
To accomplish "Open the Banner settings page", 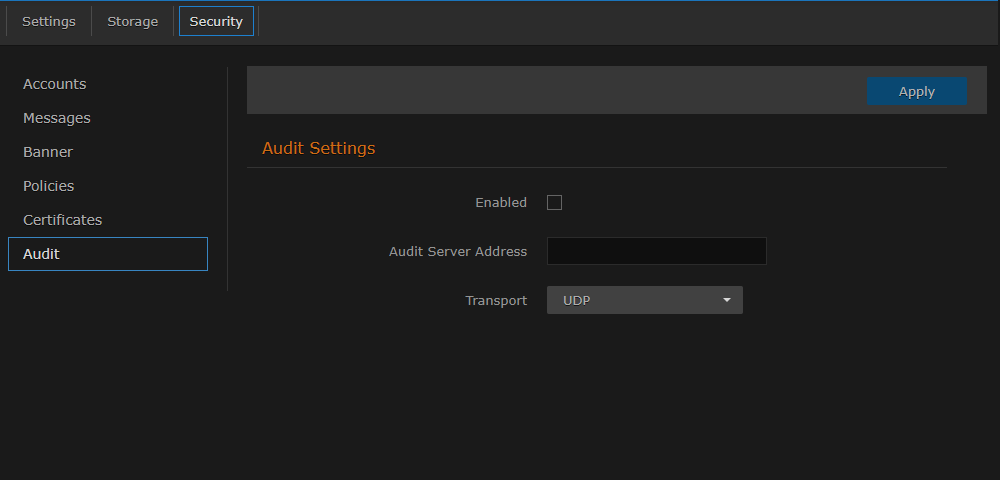I will [48, 152].
